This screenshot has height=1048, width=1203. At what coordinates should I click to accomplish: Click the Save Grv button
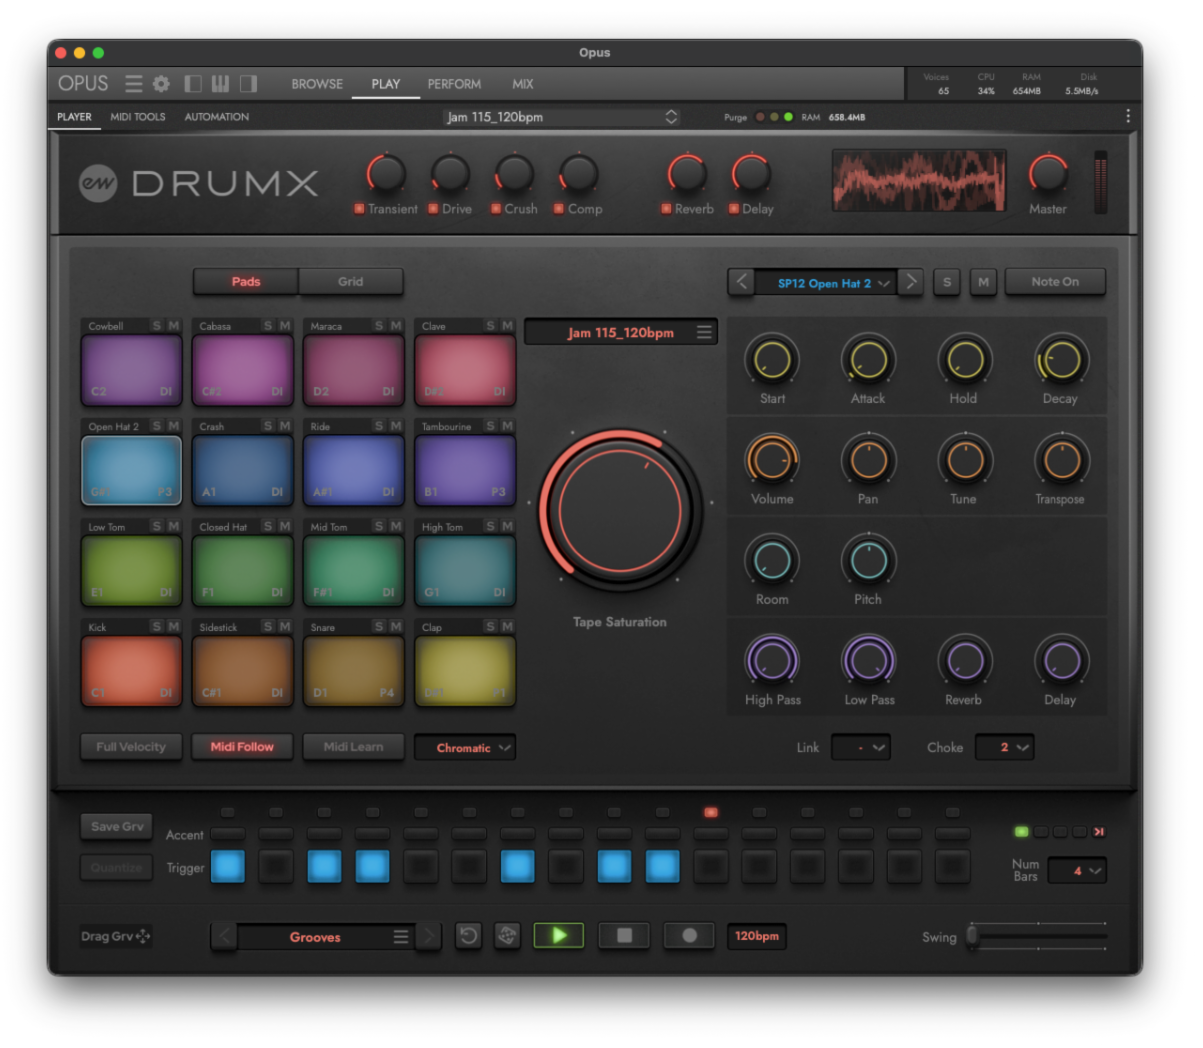116,826
